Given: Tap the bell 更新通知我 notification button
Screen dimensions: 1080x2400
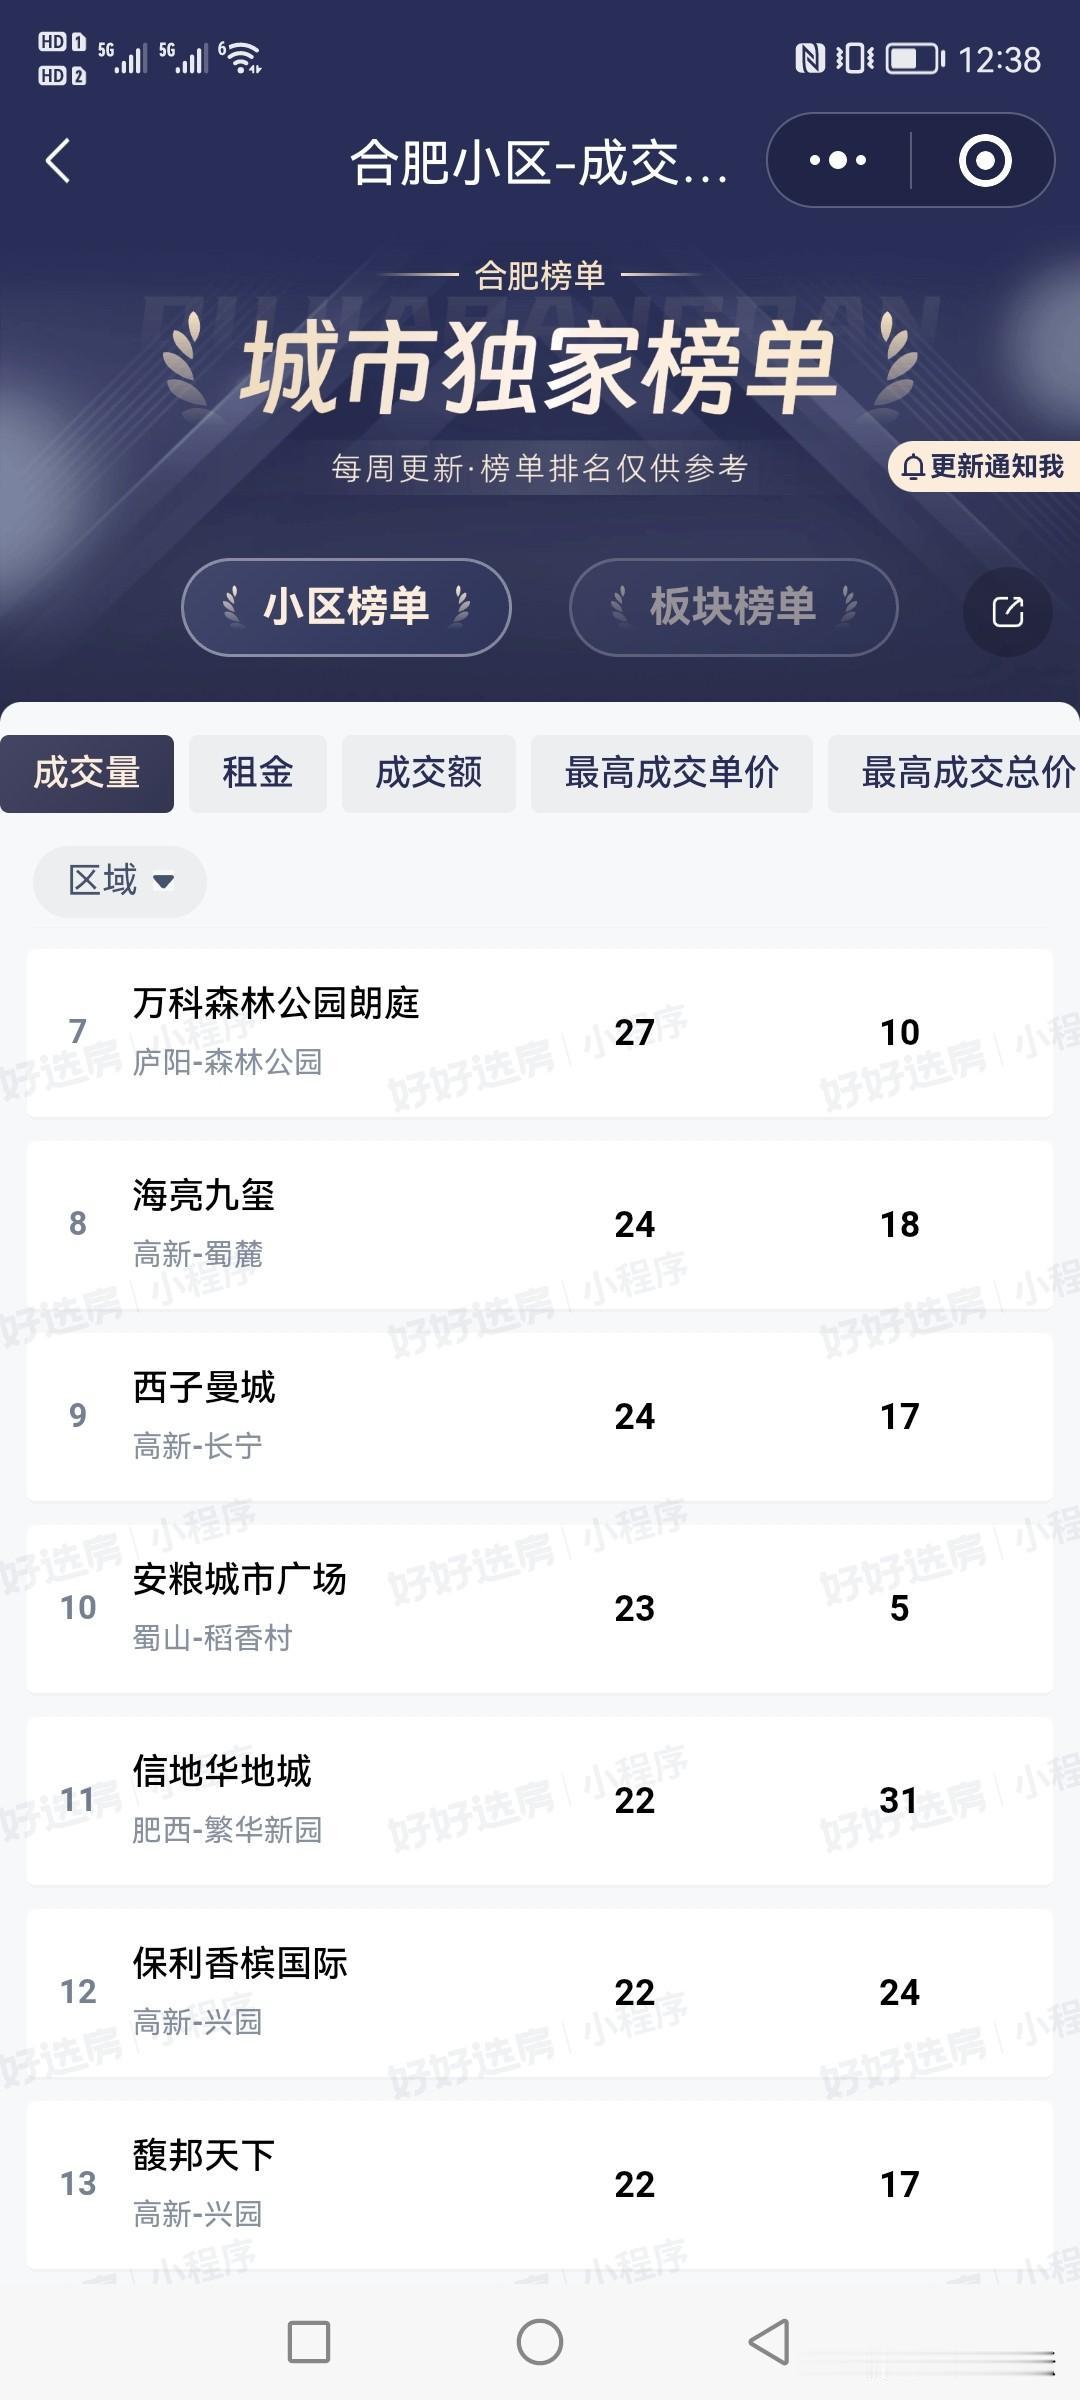Looking at the screenshot, I should [984, 466].
